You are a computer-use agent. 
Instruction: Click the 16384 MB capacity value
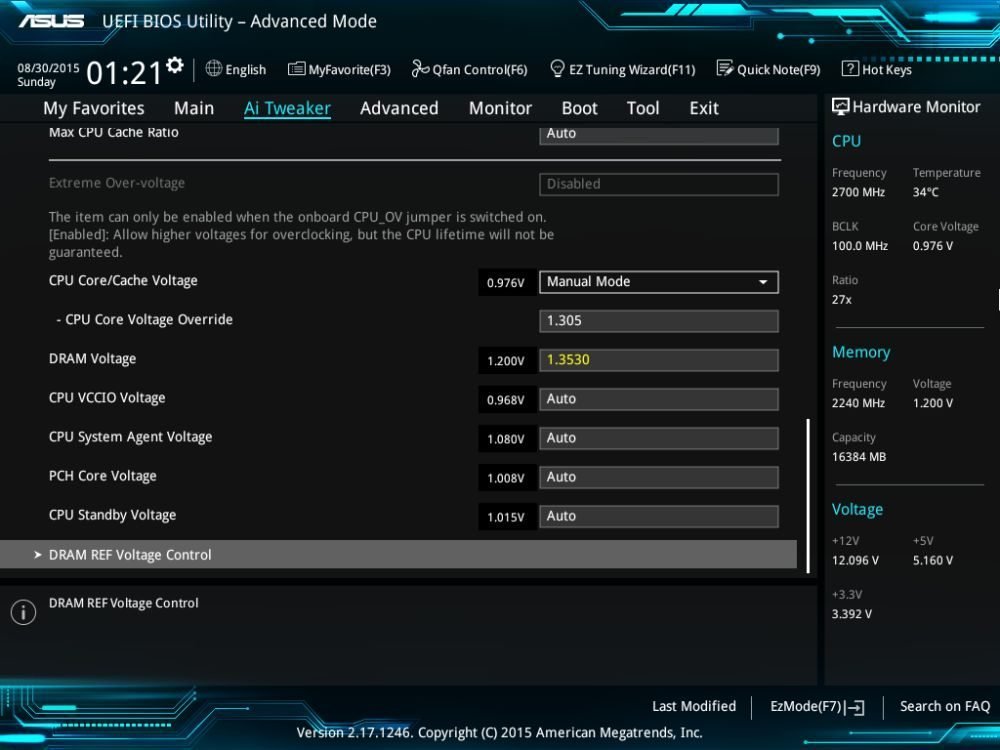859,457
